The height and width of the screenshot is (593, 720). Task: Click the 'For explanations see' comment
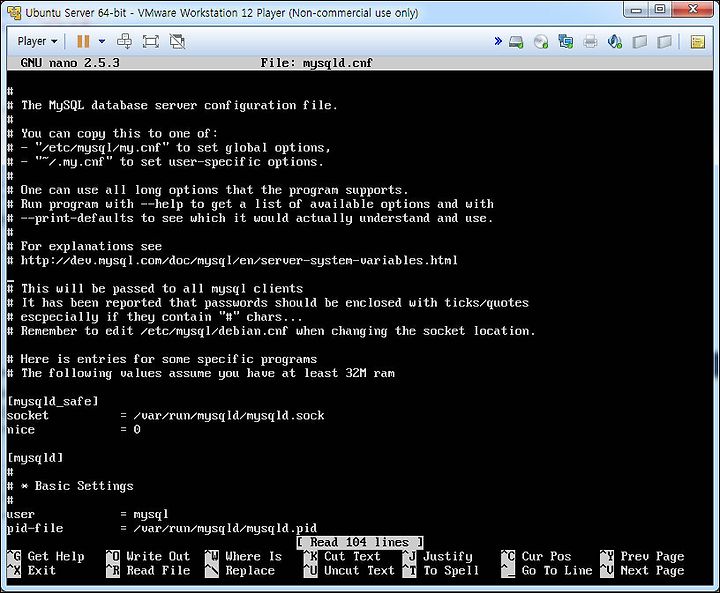tap(84, 246)
